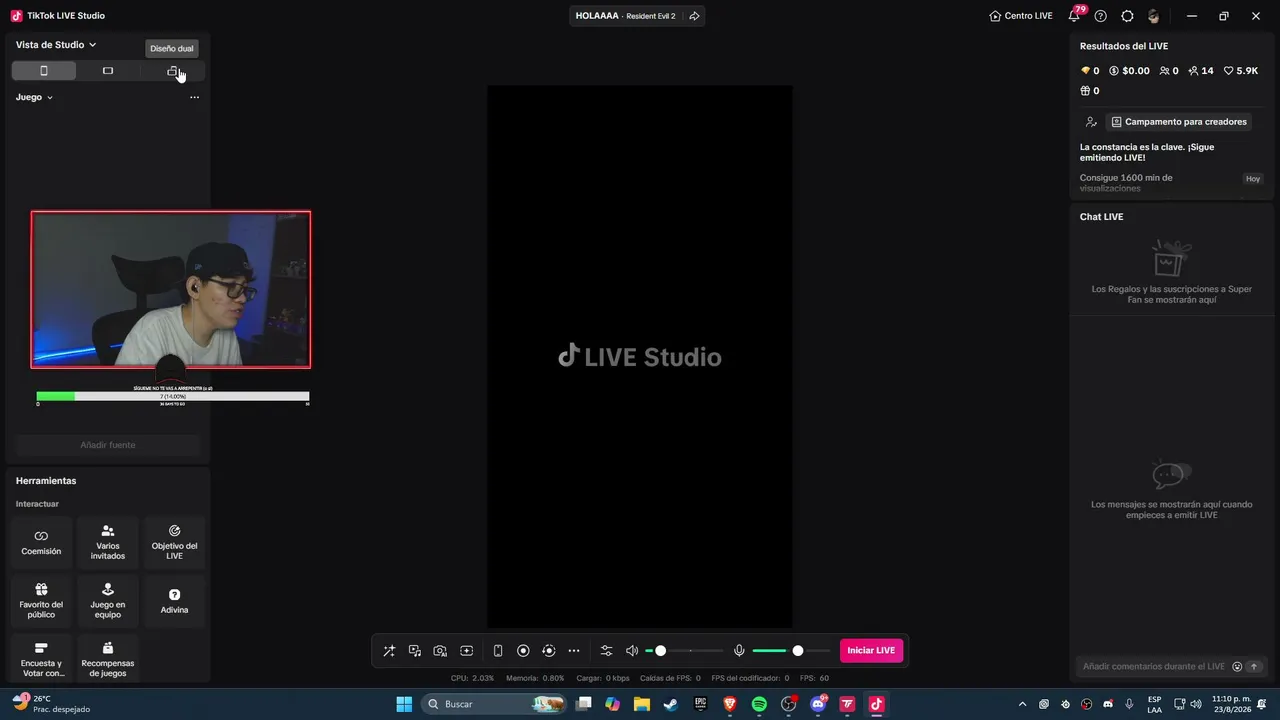Open more options in the bottom toolbar
This screenshot has height=720, width=1280.
pyautogui.click(x=574, y=651)
